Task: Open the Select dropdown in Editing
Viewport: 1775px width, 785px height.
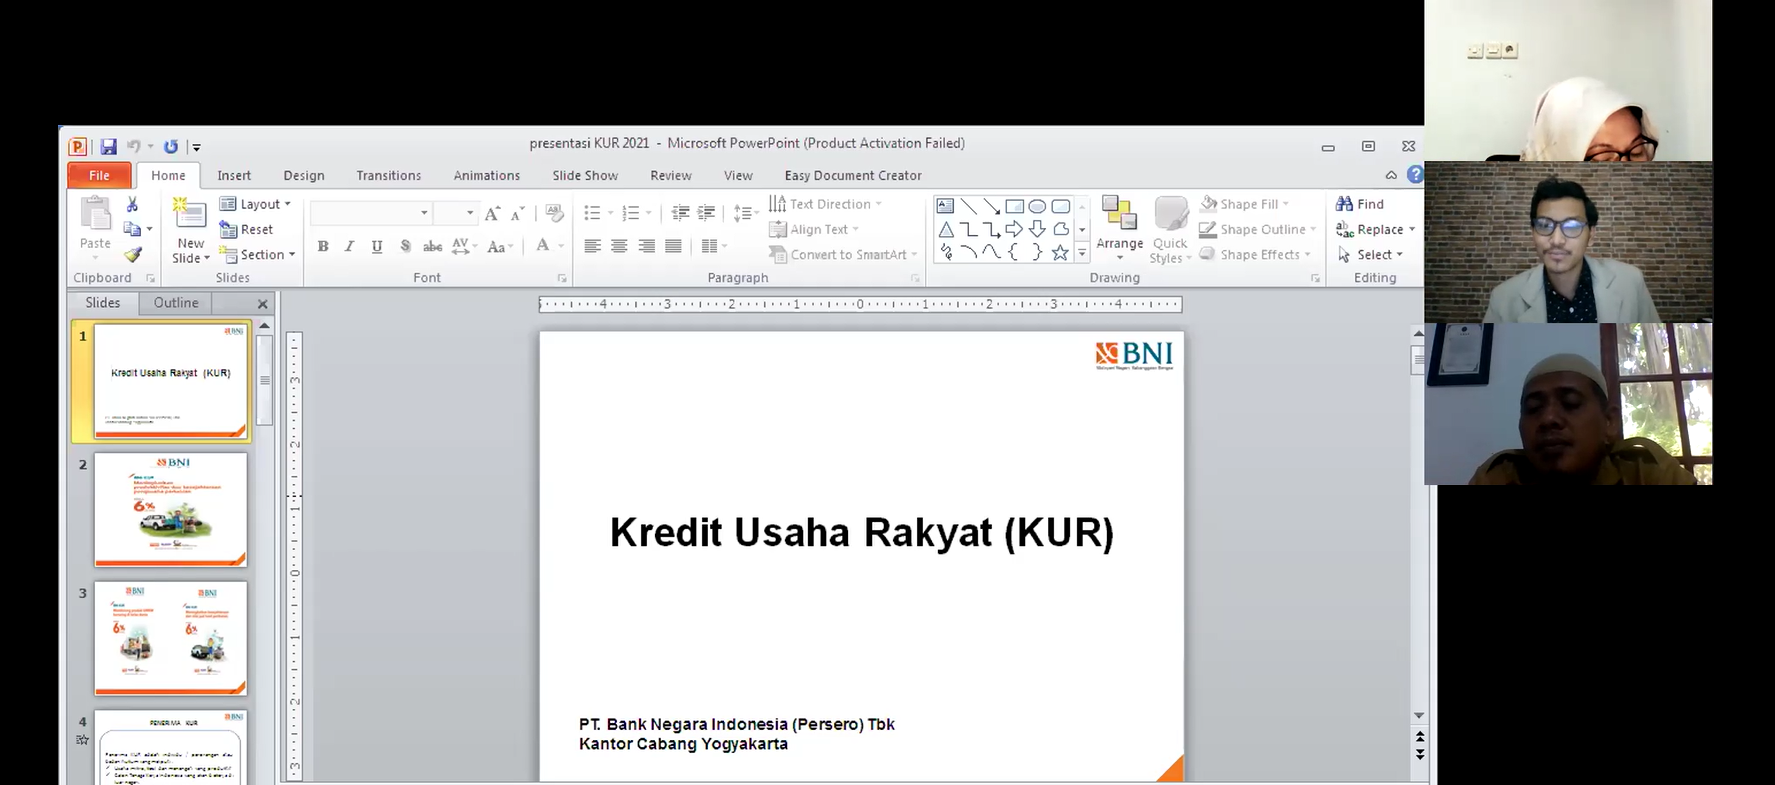Action: pyautogui.click(x=1371, y=255)
